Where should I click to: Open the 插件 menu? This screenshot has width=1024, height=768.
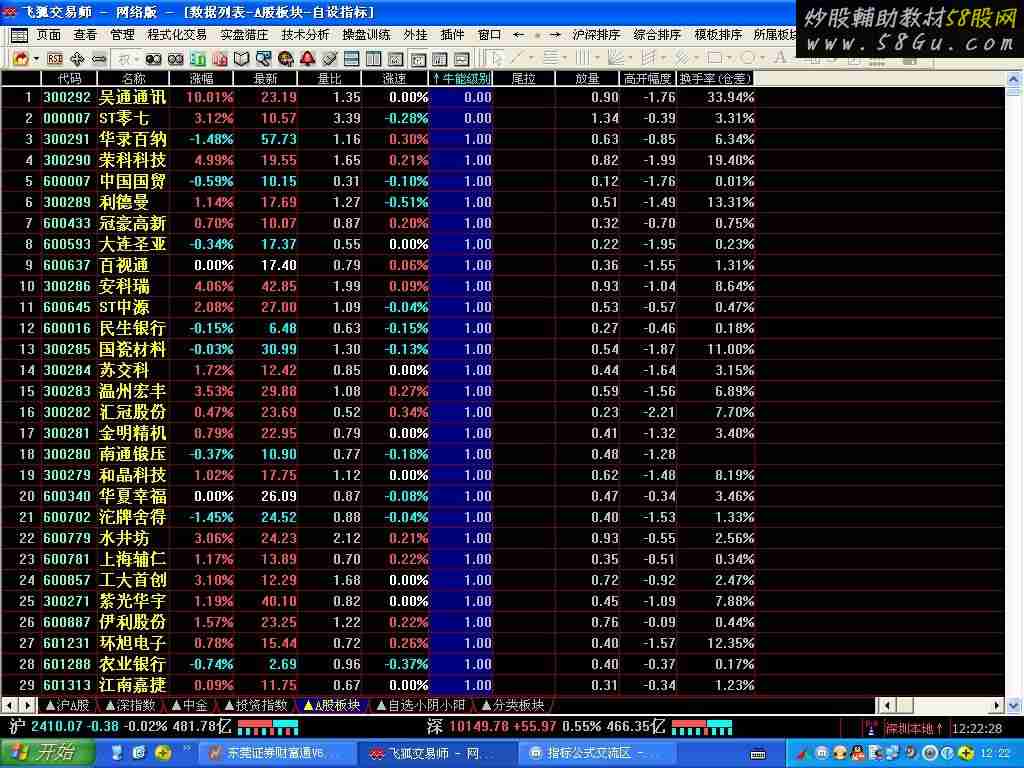pos(453,35)
